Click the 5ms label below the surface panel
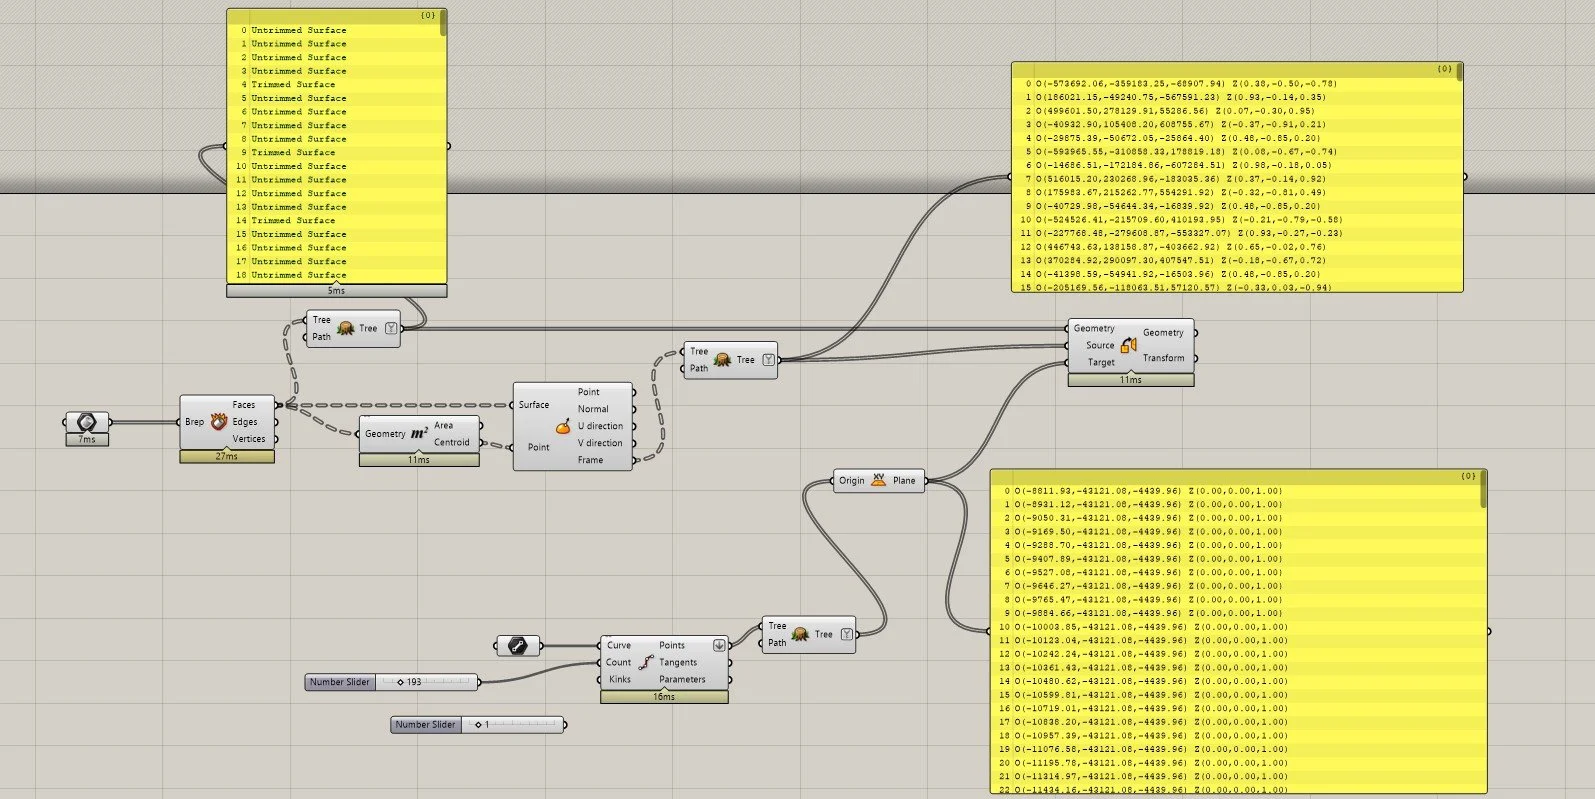The width and height of the screenshot is (1595, 799). (336, 291)
